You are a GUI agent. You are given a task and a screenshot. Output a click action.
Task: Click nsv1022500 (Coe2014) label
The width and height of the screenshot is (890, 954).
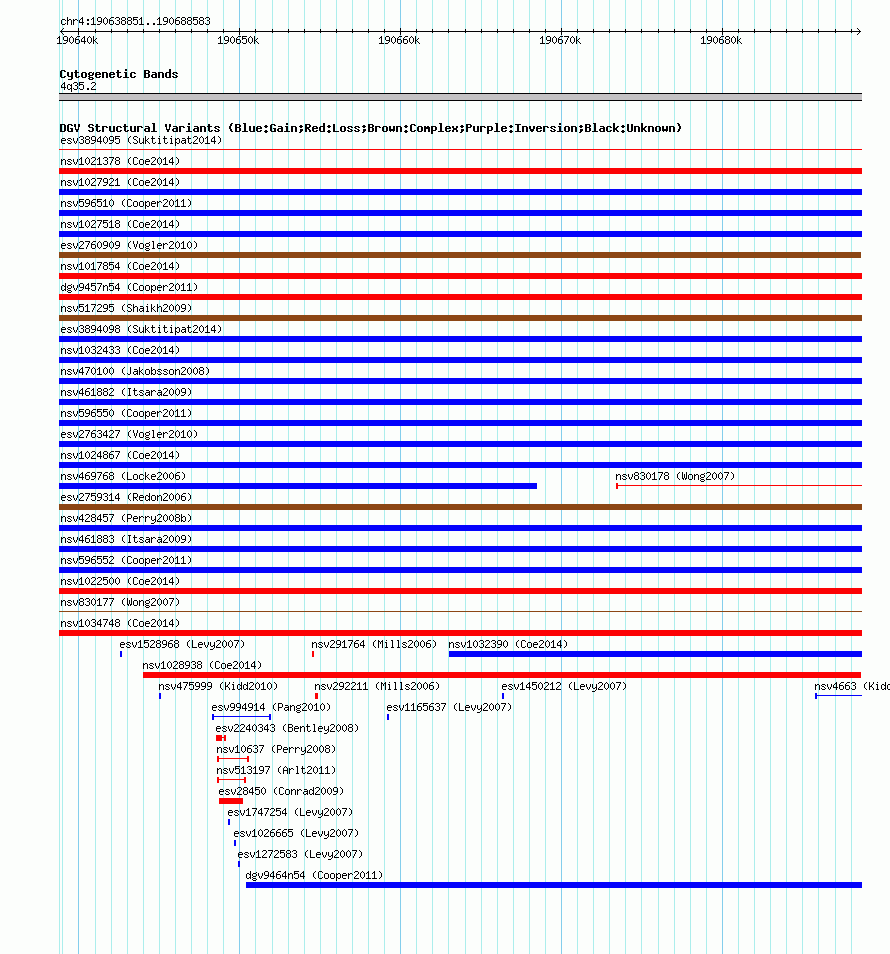click(120, 581)
